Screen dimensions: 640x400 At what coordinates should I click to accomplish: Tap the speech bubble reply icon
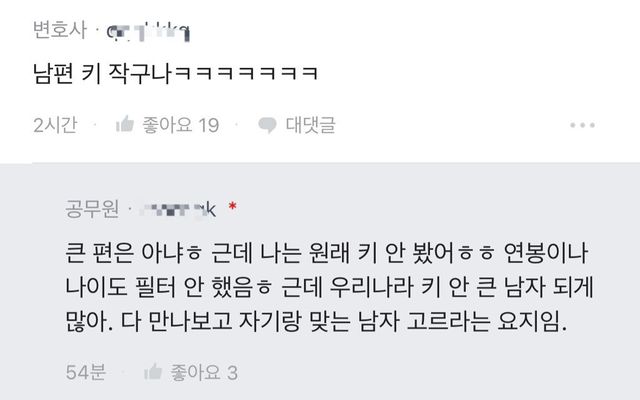tap(267, 125)
